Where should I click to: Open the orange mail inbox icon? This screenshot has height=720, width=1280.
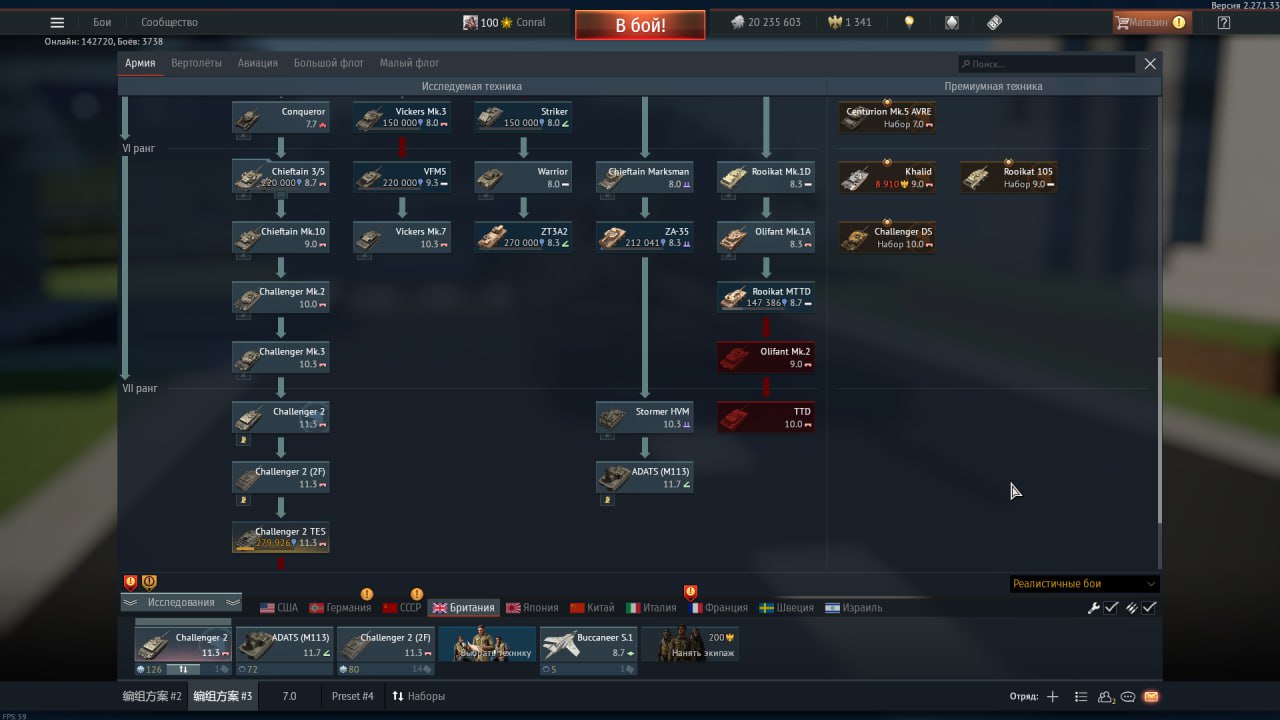point(1151,697)
